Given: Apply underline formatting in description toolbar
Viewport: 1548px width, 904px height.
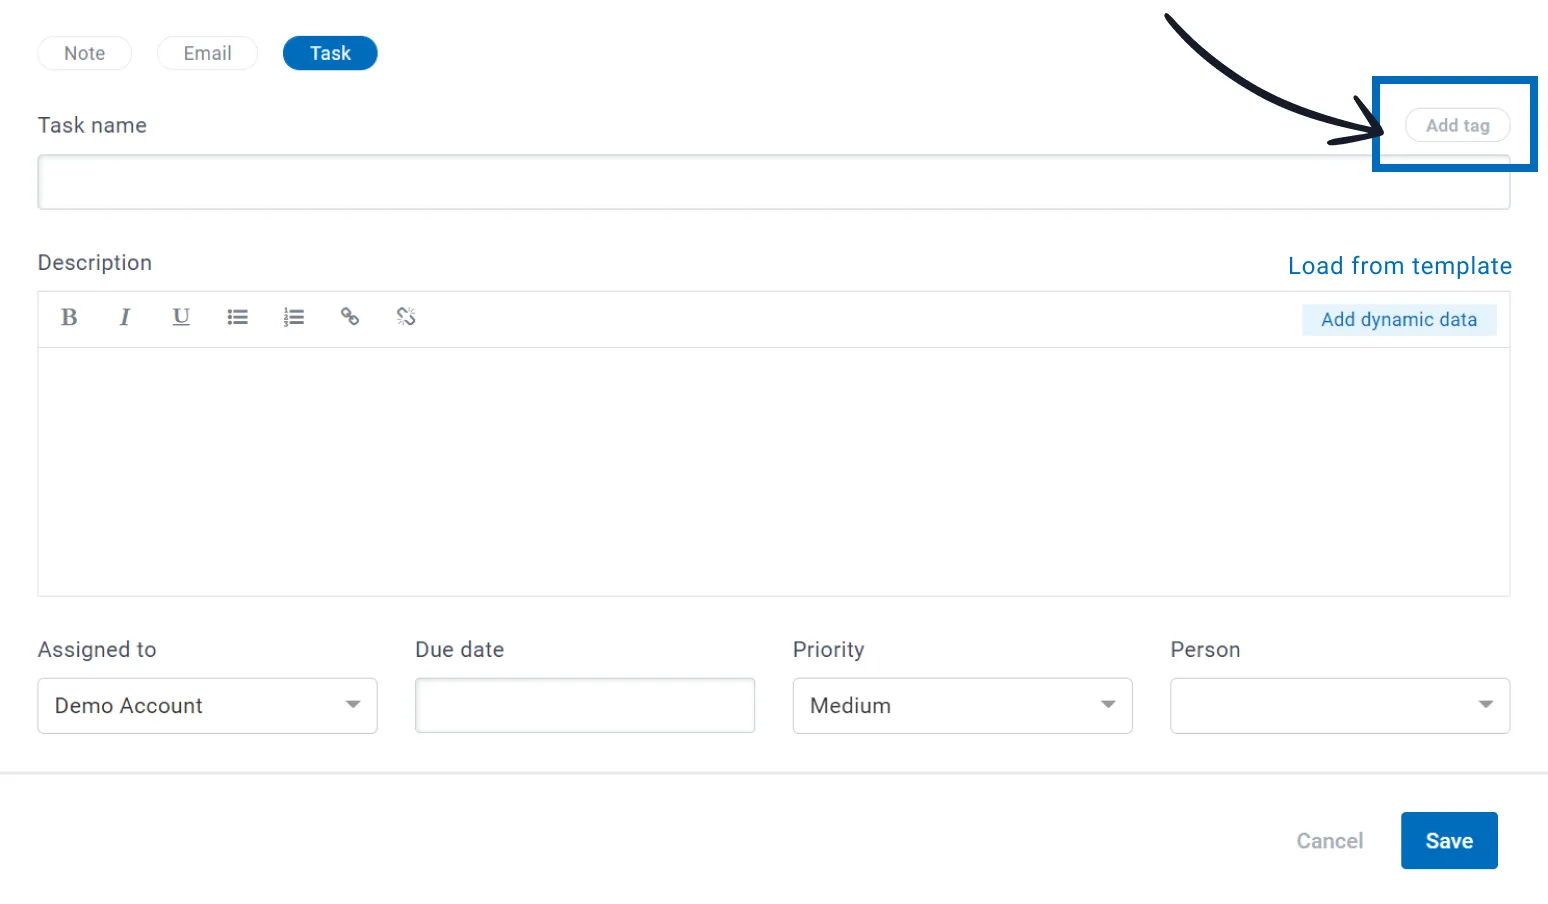Looking at the screenshot, I should [x=181, y=317].
